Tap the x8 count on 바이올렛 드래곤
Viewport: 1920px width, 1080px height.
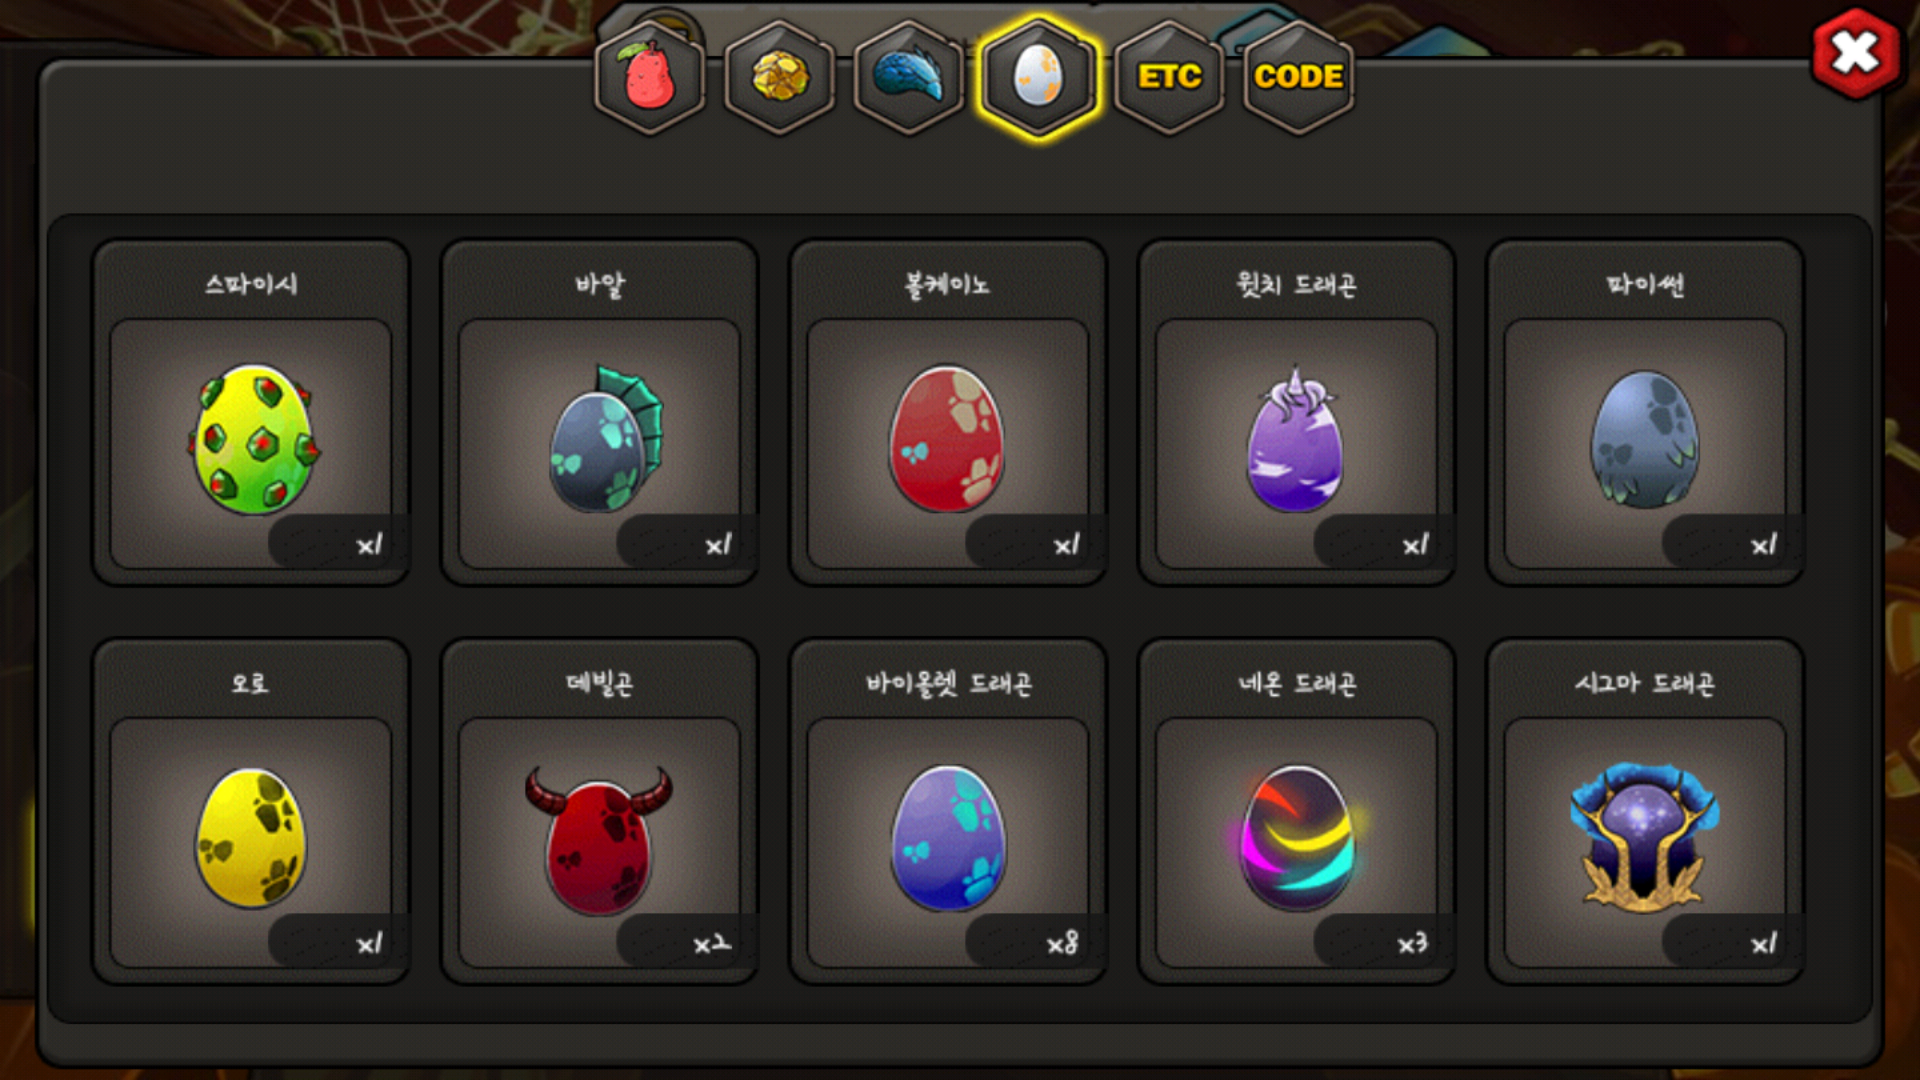pyautogui.click(x=1062, y=943)
